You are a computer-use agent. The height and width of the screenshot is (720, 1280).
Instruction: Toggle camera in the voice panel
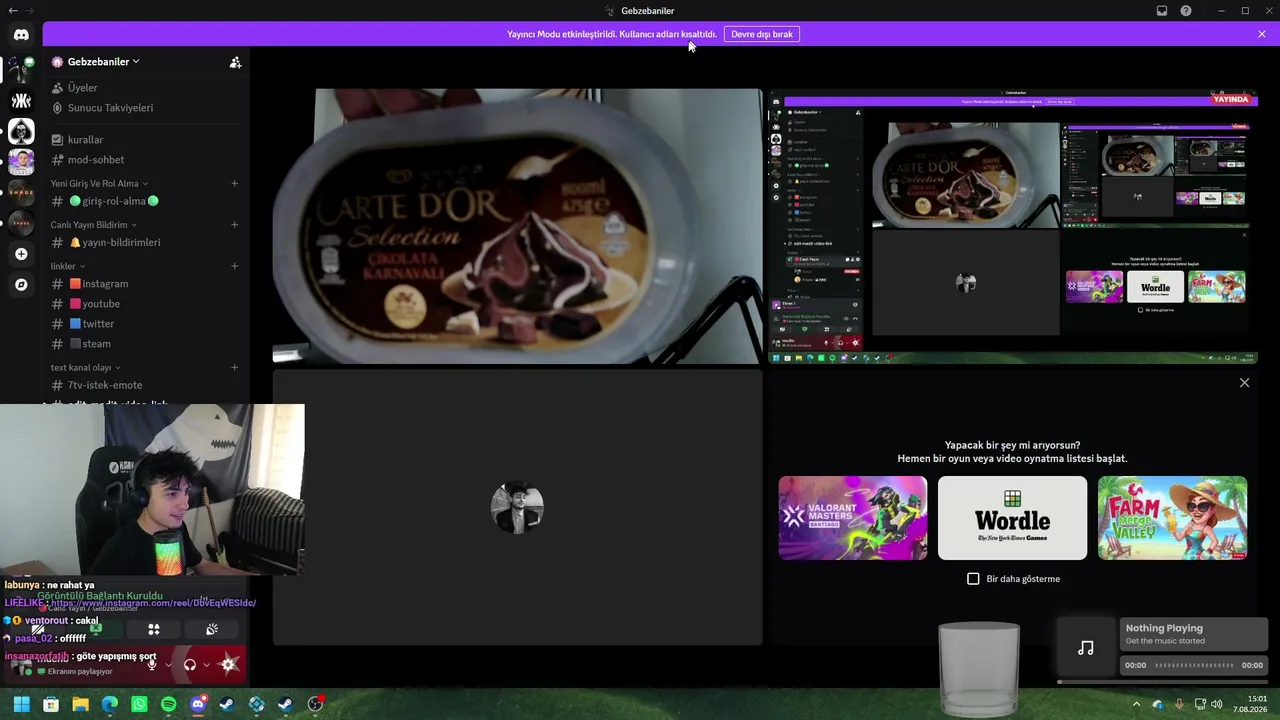pos(38,630)
